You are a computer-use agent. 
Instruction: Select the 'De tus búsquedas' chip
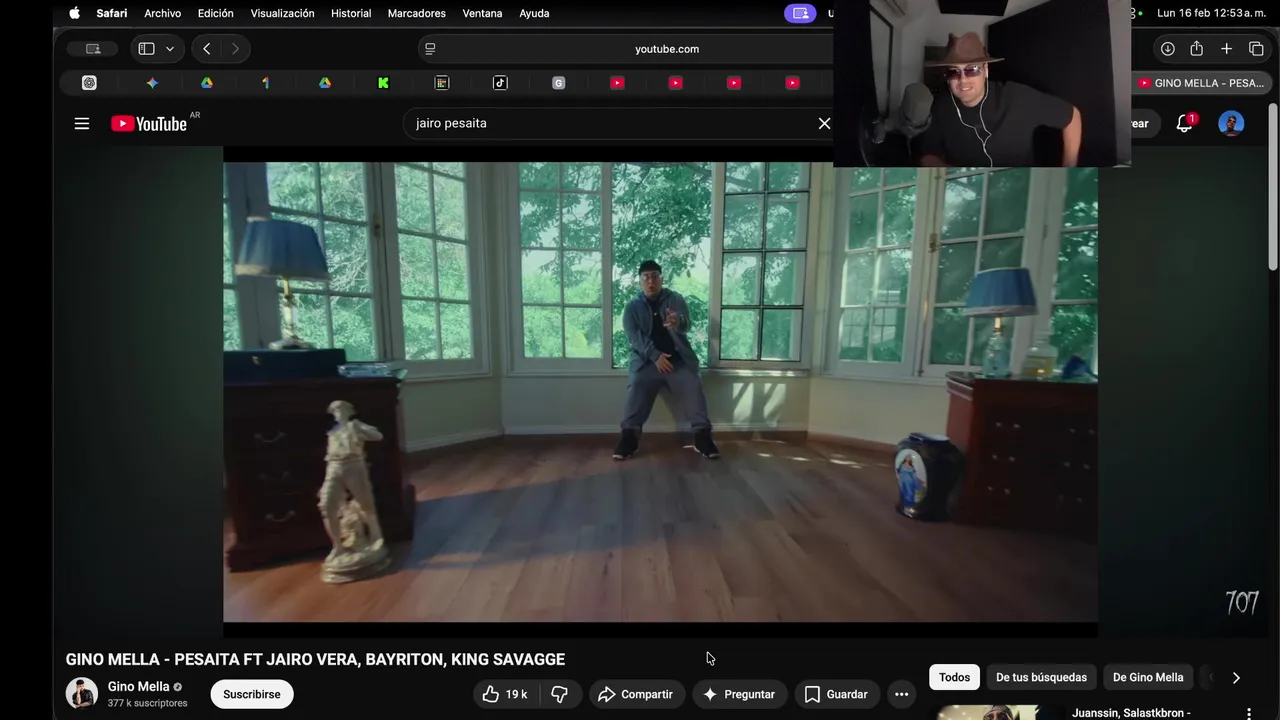[x=1041, y=677]
